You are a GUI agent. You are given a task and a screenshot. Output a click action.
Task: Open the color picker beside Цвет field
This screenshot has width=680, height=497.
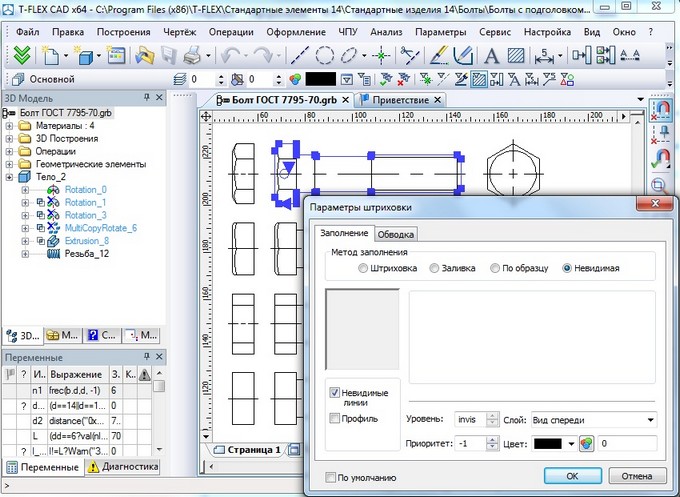pyautogui.click(x=586, y=444)
